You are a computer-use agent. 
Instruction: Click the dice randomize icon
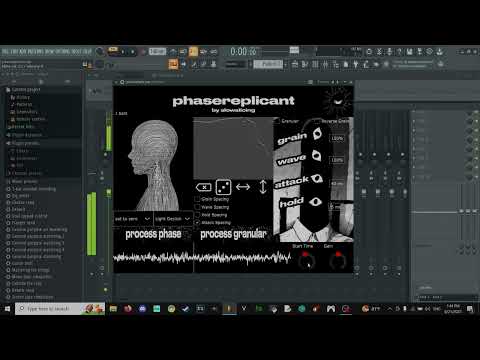pos(223,187)
